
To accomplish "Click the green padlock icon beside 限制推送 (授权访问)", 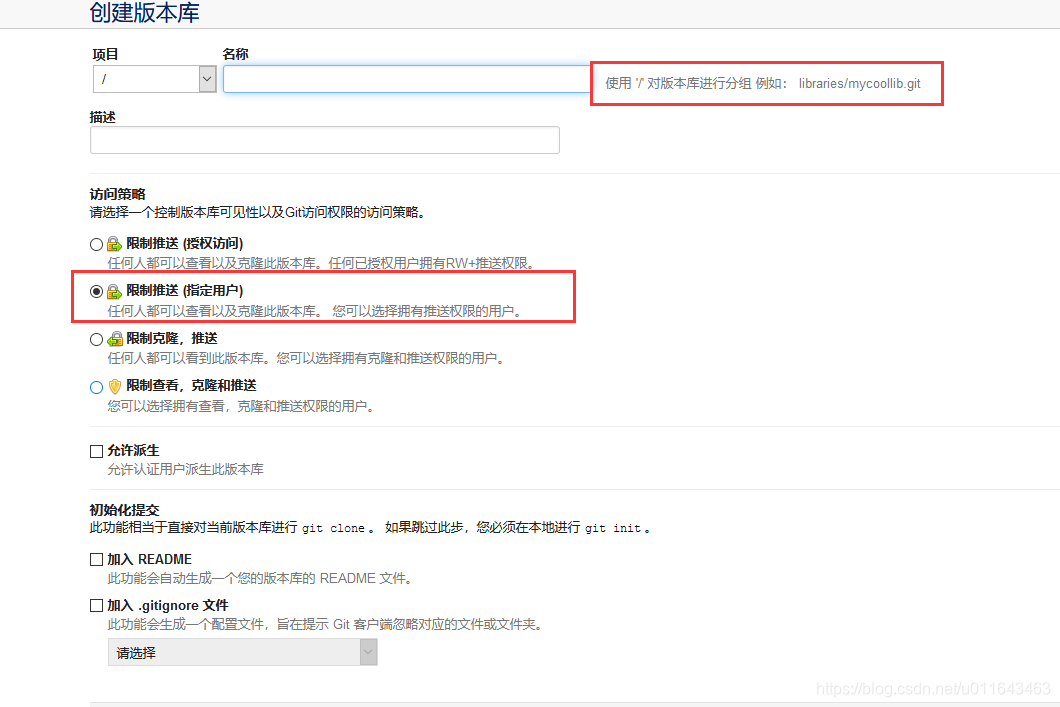I will pyautogui.click(x=114, y=243).
